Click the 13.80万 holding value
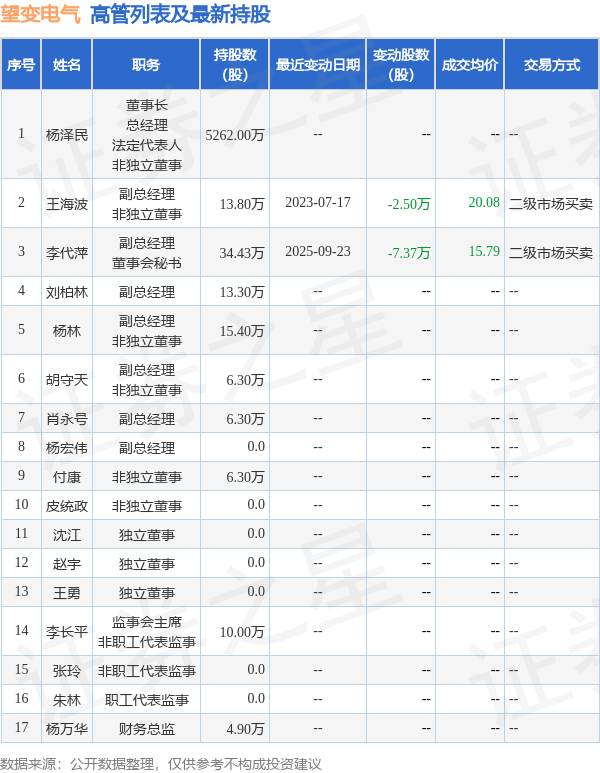 pos(242,204)
